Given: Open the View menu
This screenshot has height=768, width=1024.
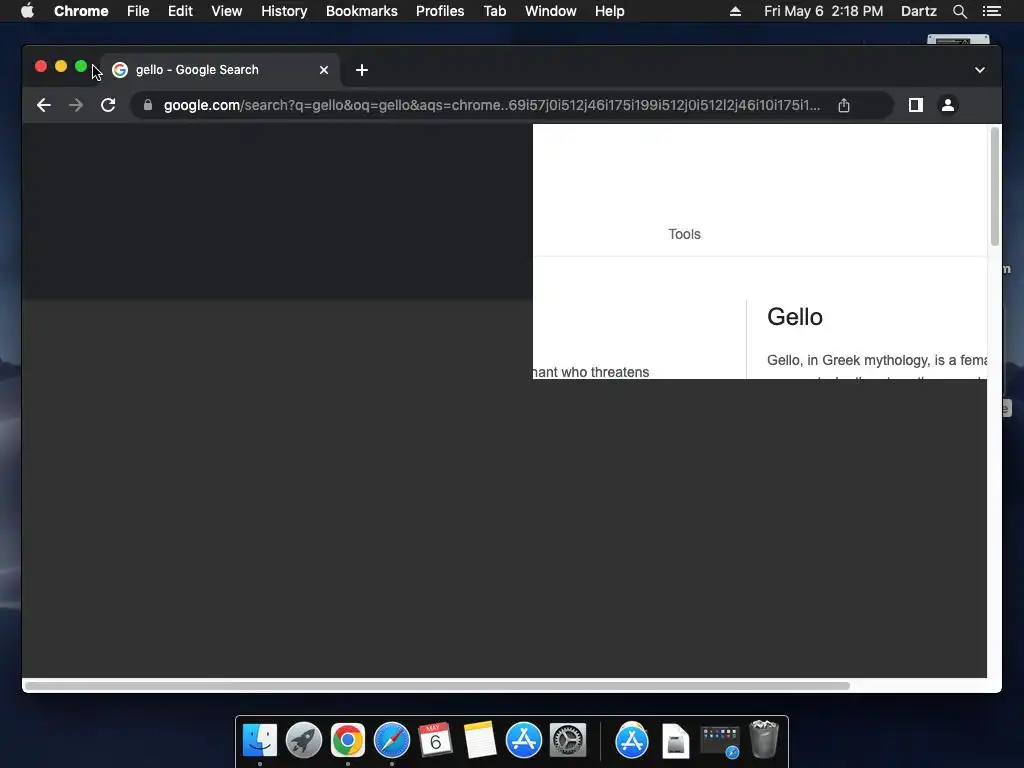Looking at the screenshot, I should (x=227, y=11).
